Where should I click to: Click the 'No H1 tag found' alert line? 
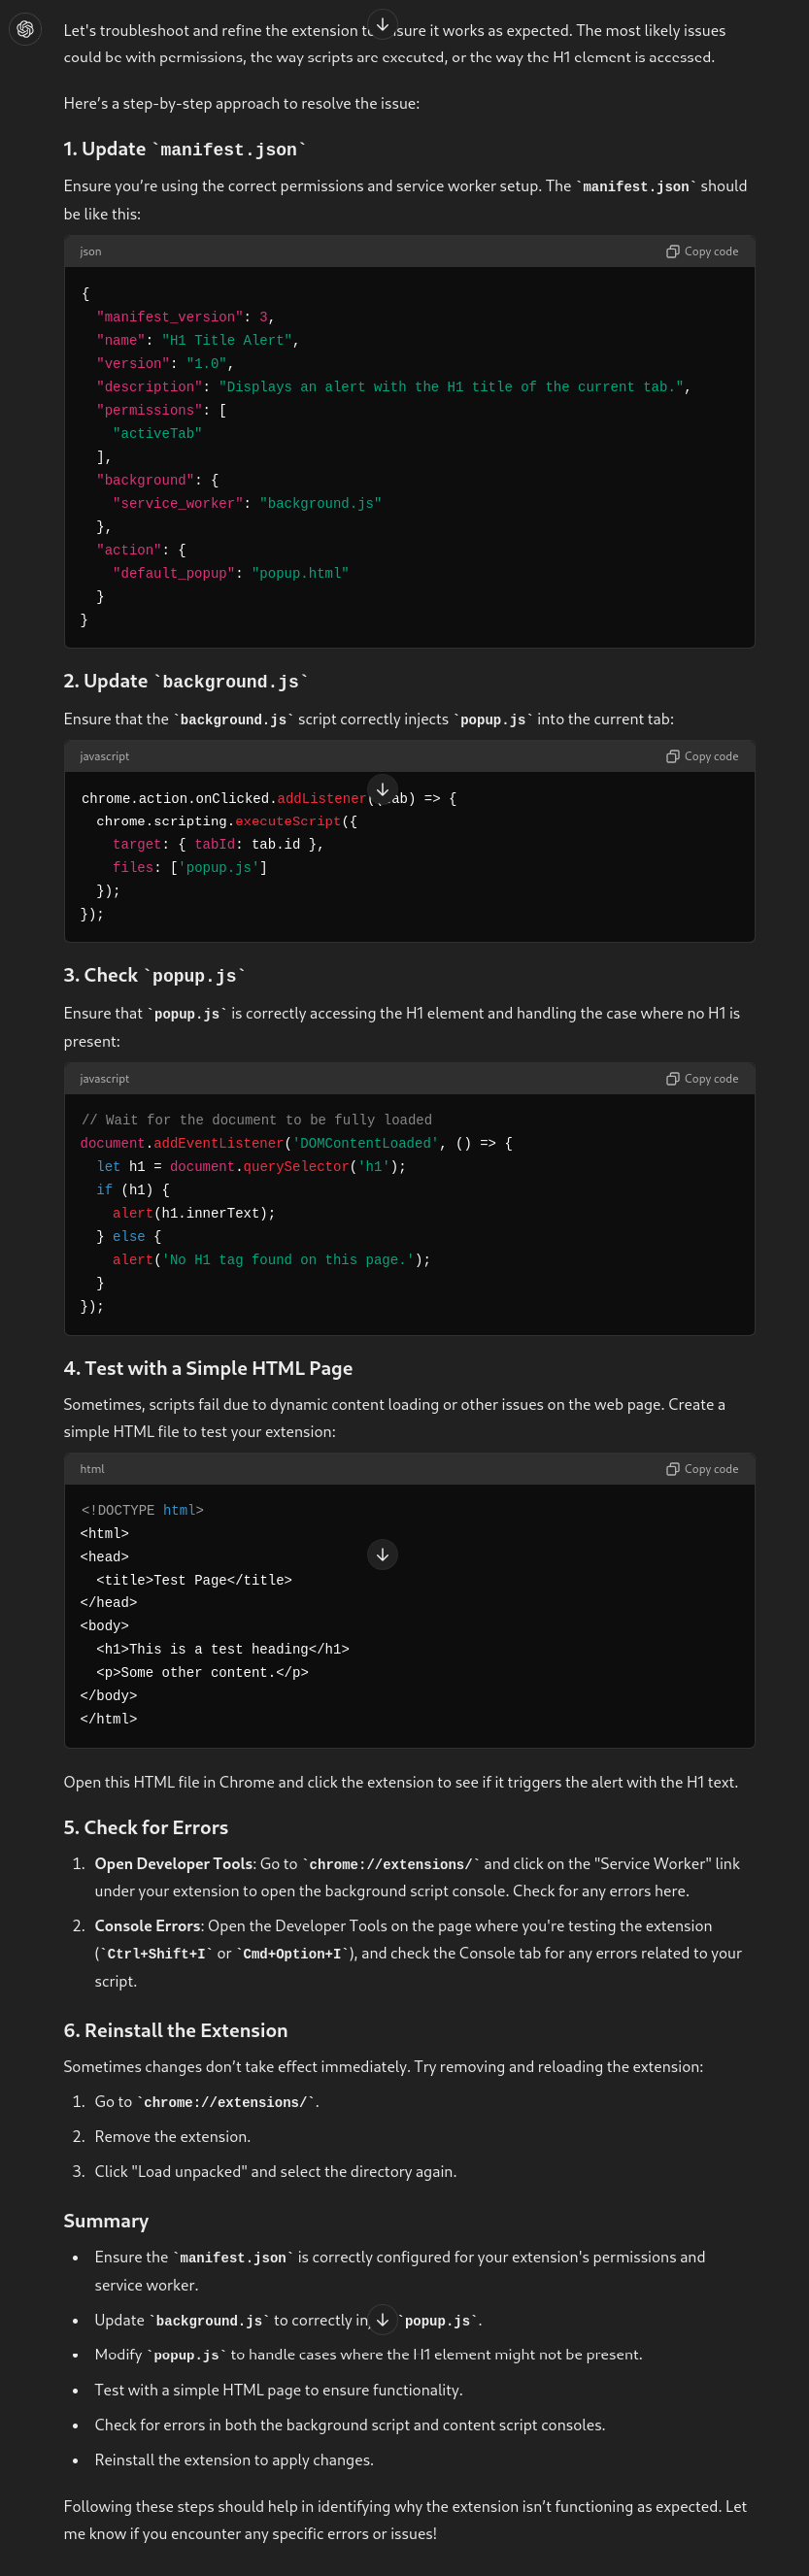pos(271,1260)
